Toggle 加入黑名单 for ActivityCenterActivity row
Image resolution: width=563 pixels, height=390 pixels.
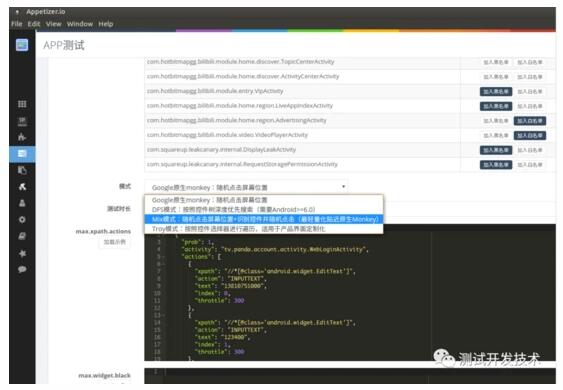pyautogui.click(x=495, y=77)
